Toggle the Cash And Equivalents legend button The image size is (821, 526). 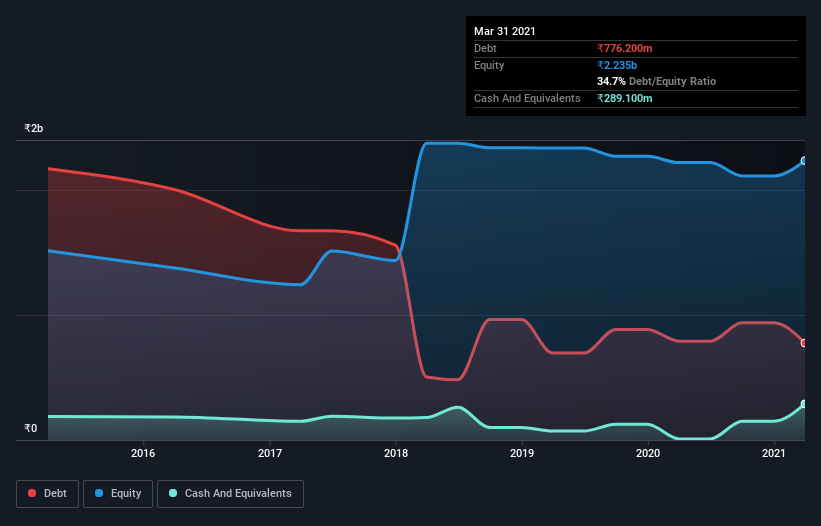click(x=230, y=494)
